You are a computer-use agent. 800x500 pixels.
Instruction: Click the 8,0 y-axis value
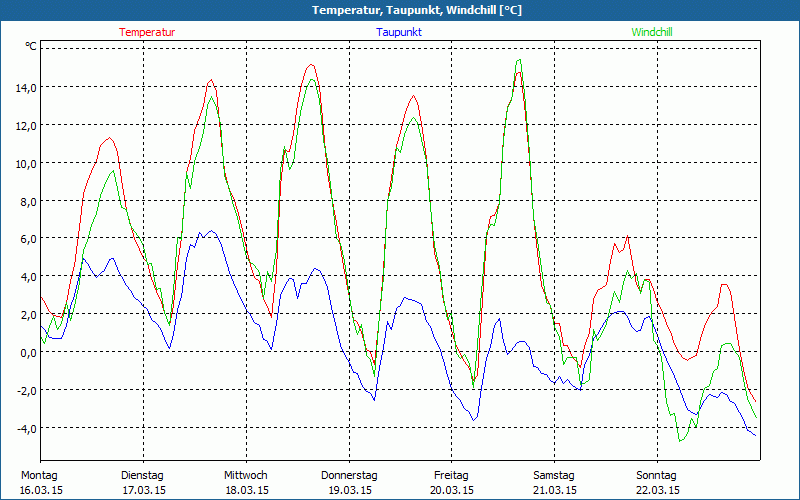[x=29, y=202]
